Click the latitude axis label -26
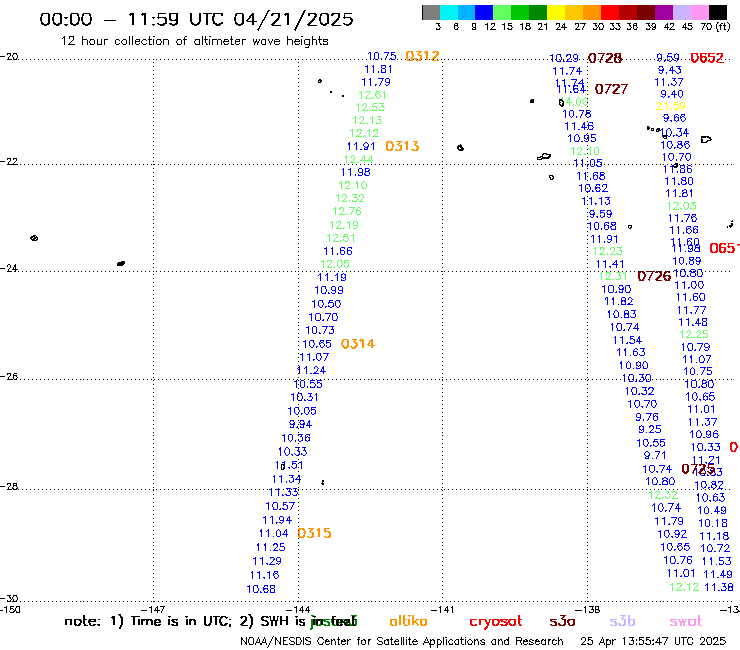The height and width of the screenshot is (650, 740). 9,377
